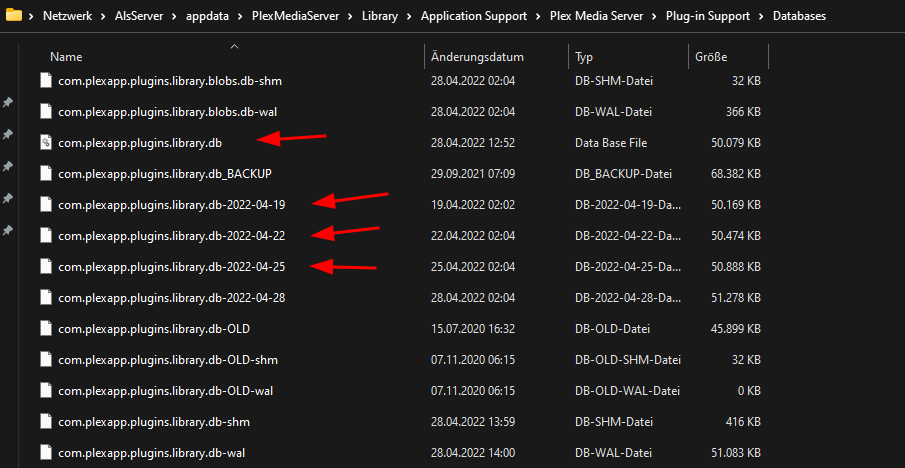Screen dimensions: 905x468
Task: Select file com.plexapp.plugins.library.db-2022-04-28
Action: coord(171,298)
